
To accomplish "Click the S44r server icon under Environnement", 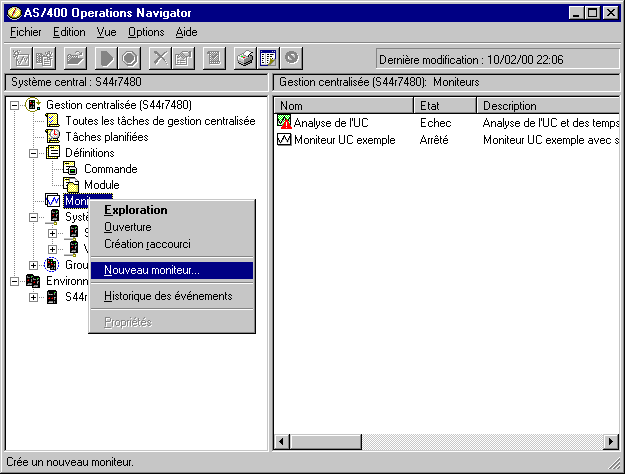I will (52, 297).
